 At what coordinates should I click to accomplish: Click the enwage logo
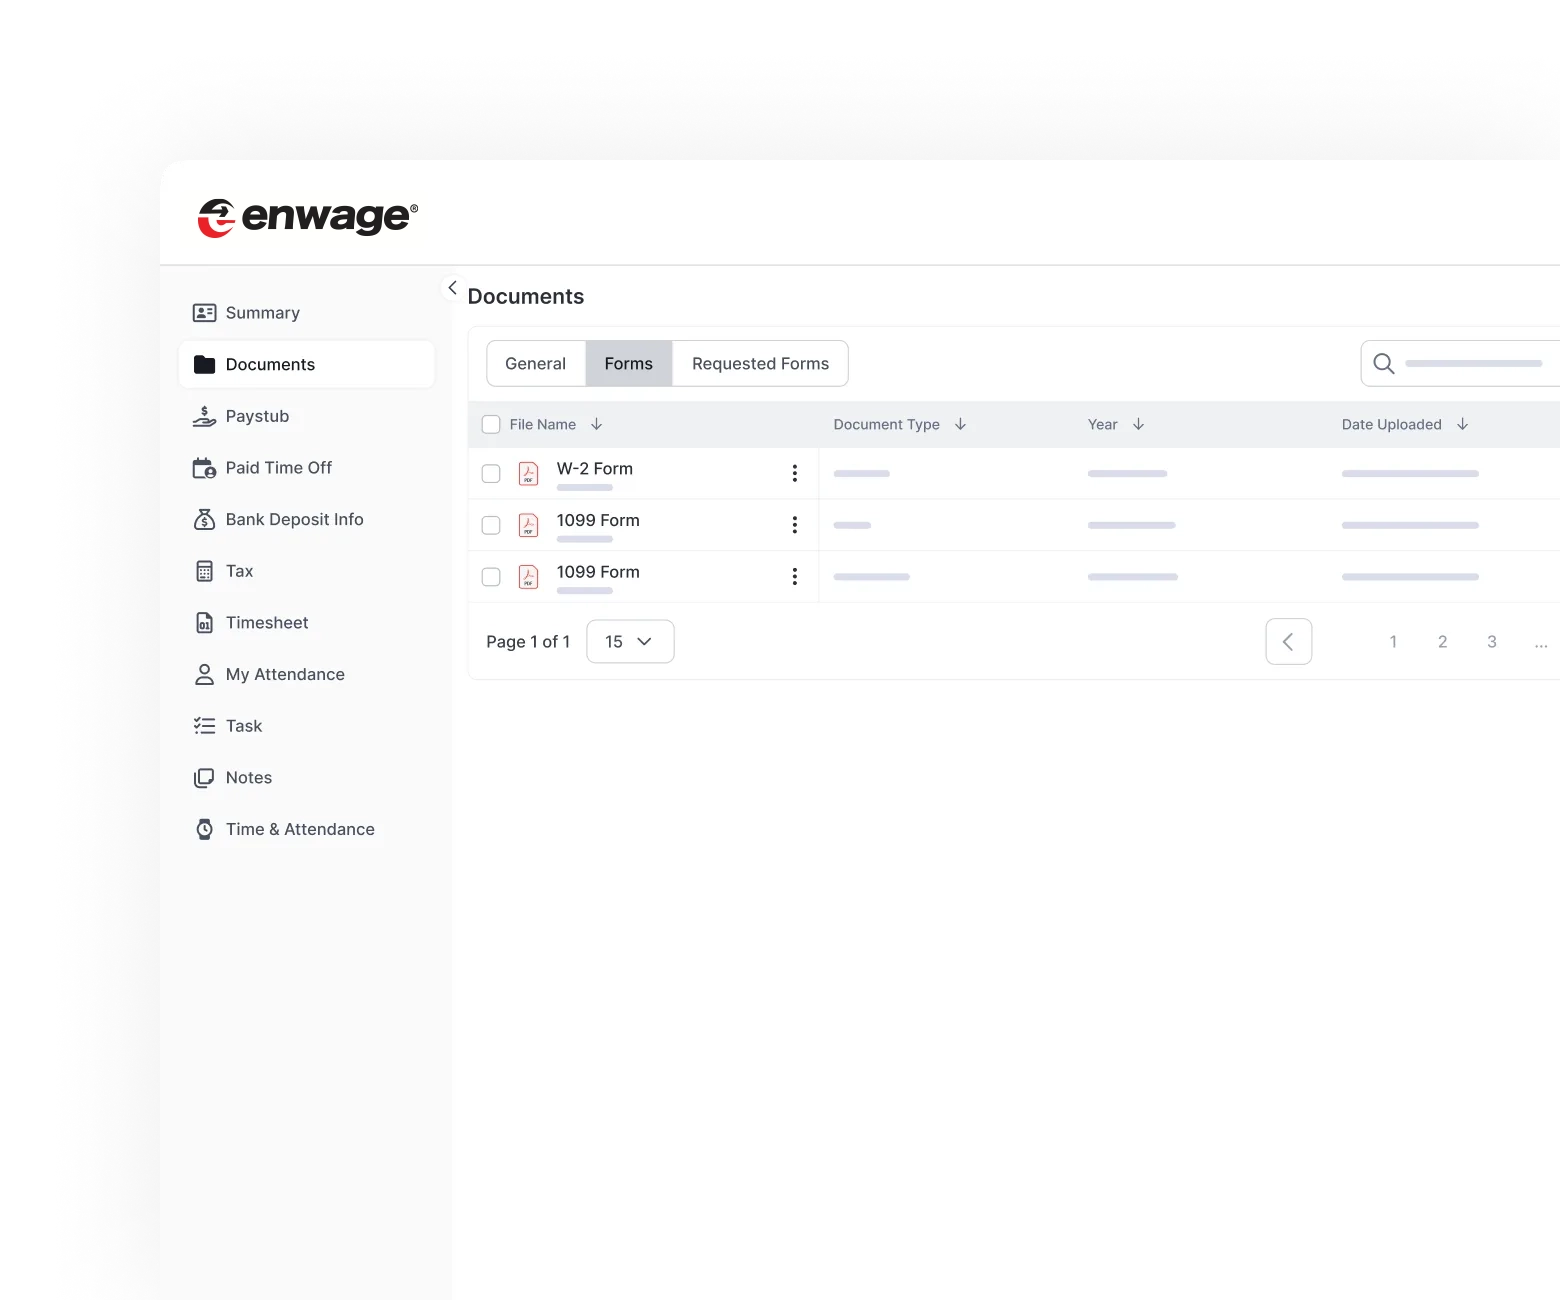305,217
